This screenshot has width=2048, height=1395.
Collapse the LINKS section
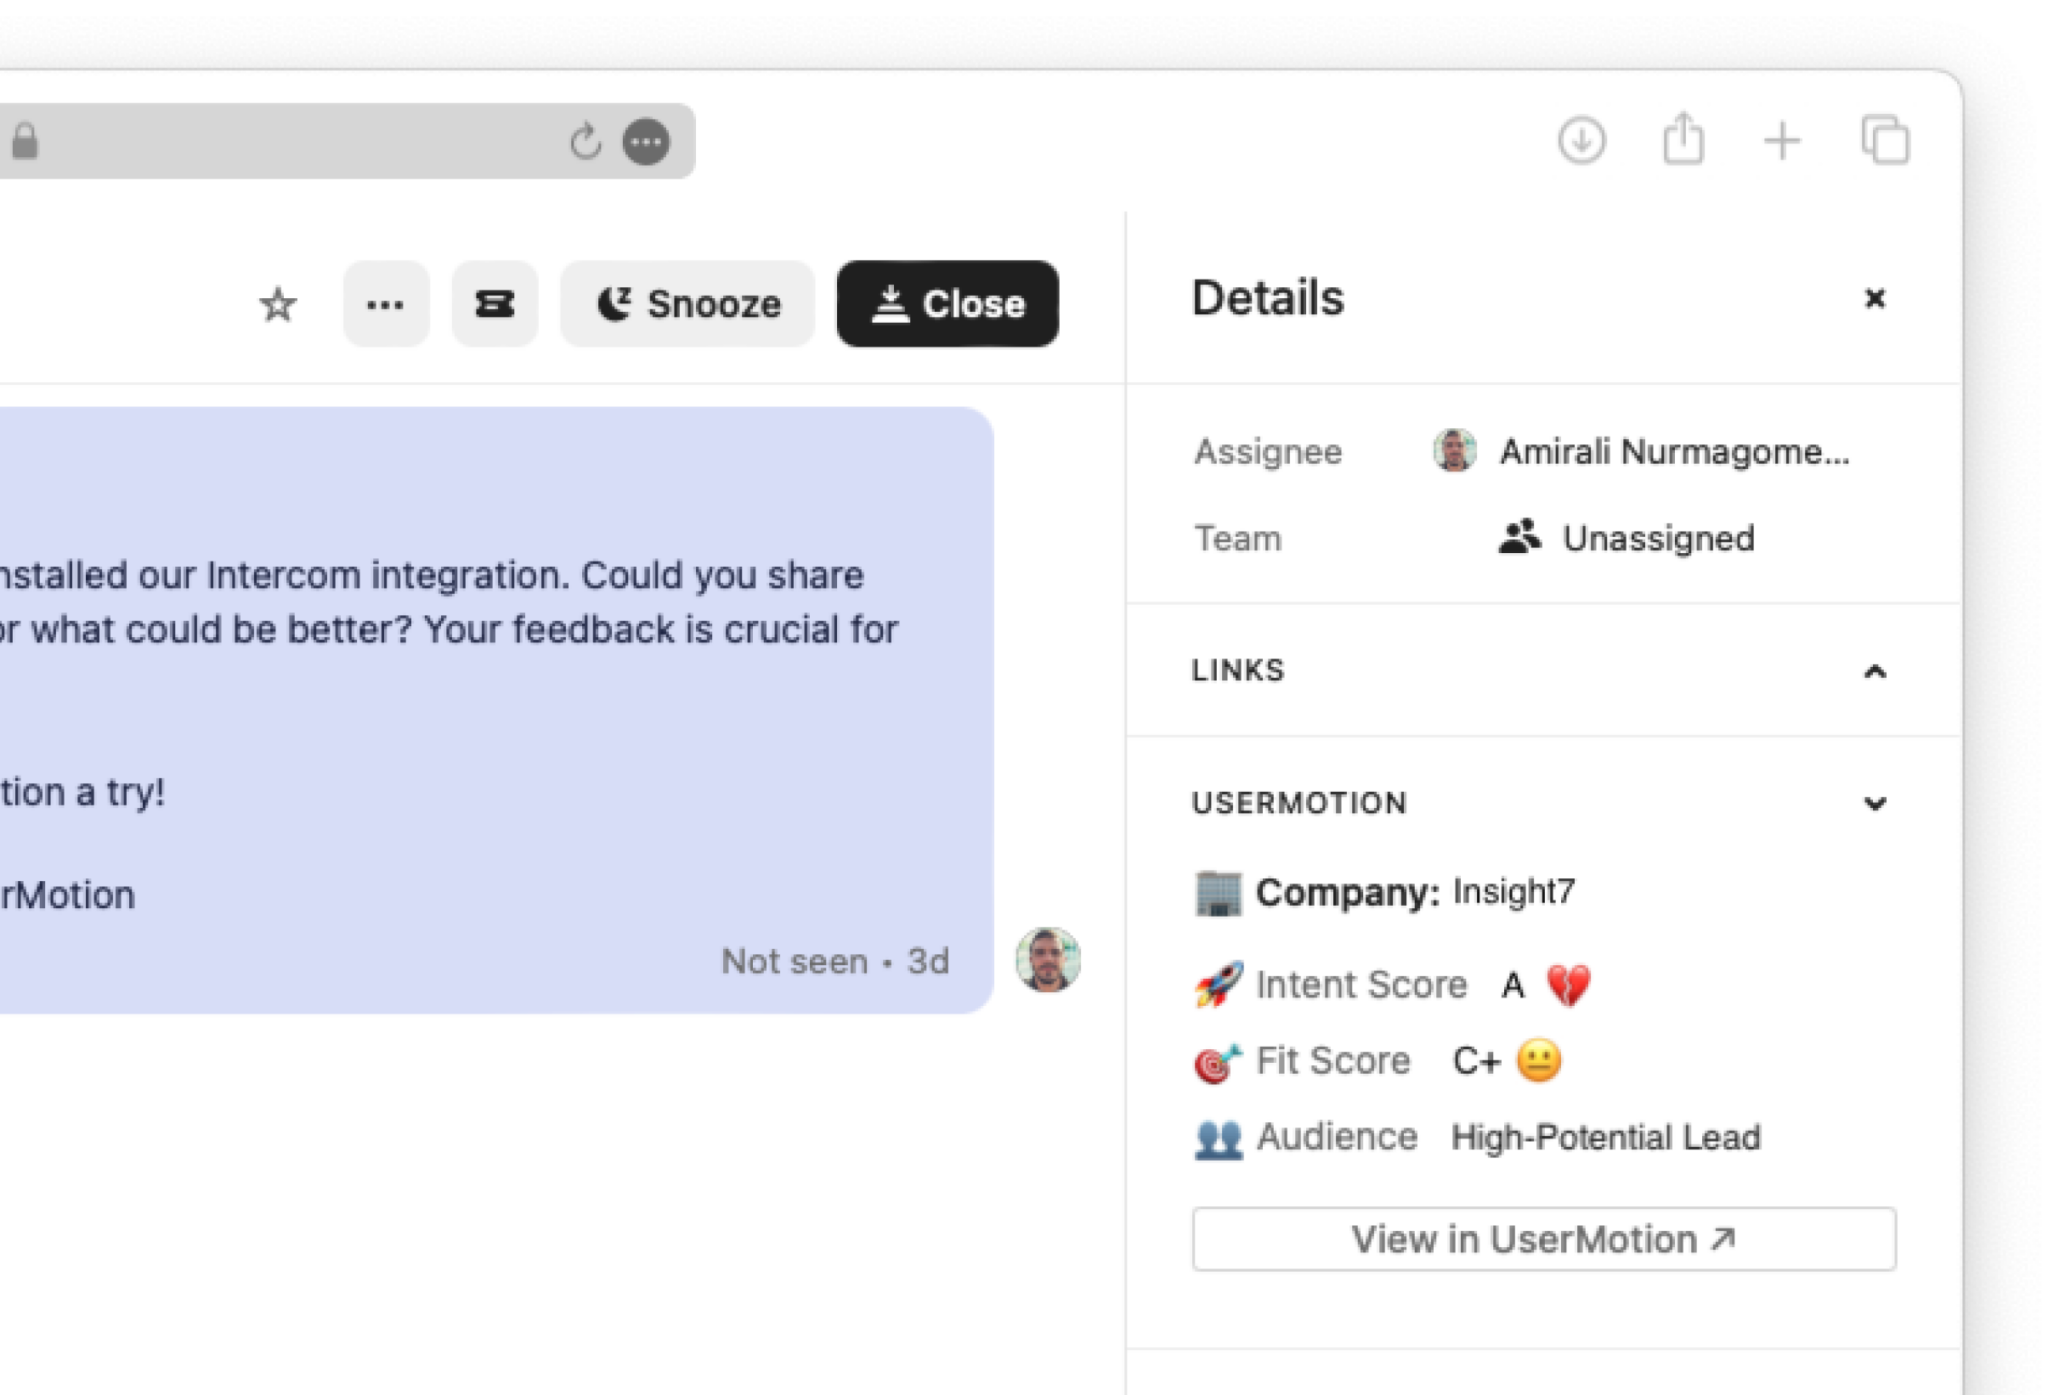(x=1875, y=670)
